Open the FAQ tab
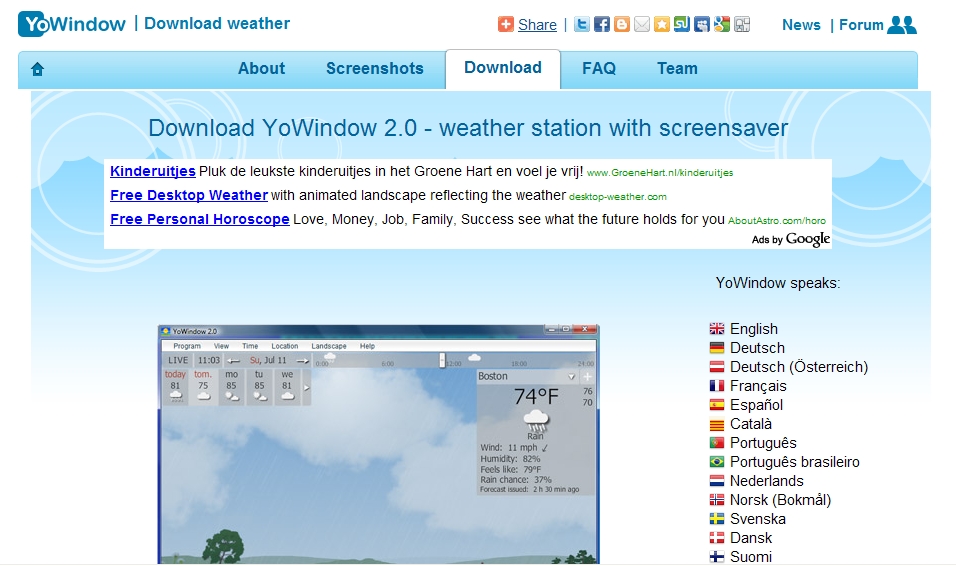The height and width of the screenshot is (566, 956). (599, 68)
